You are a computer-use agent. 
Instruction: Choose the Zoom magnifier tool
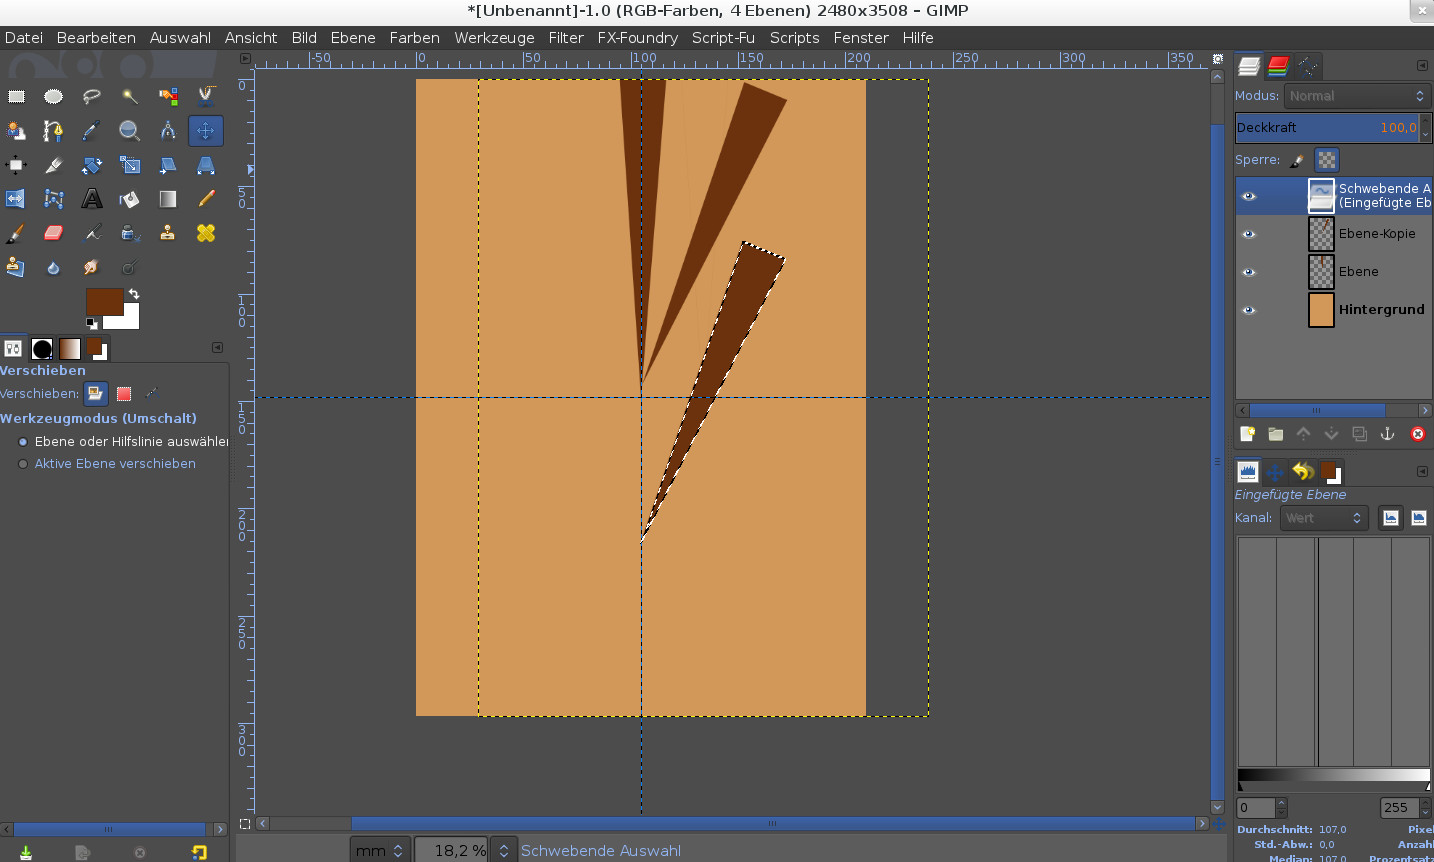tap(129, 131)
